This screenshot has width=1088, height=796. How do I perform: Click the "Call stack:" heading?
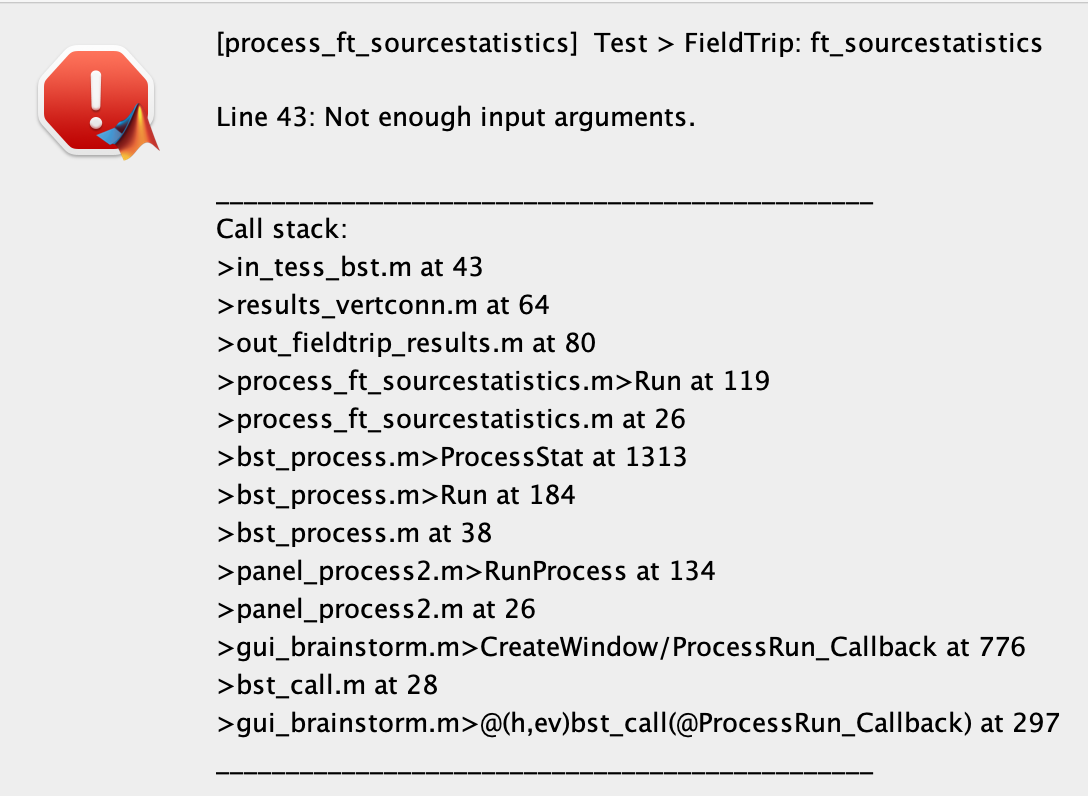[281, 229]
